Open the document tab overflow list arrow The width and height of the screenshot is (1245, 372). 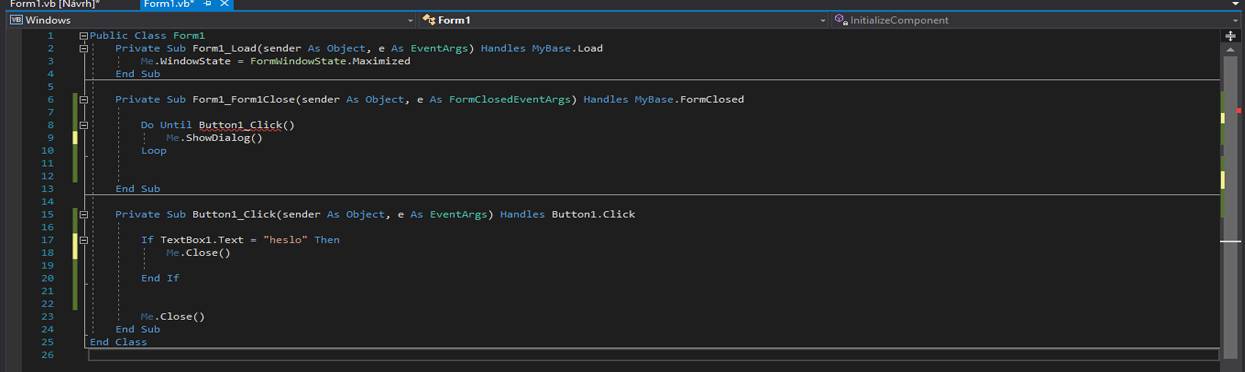pyautogui.click(x=1236, y=4)
